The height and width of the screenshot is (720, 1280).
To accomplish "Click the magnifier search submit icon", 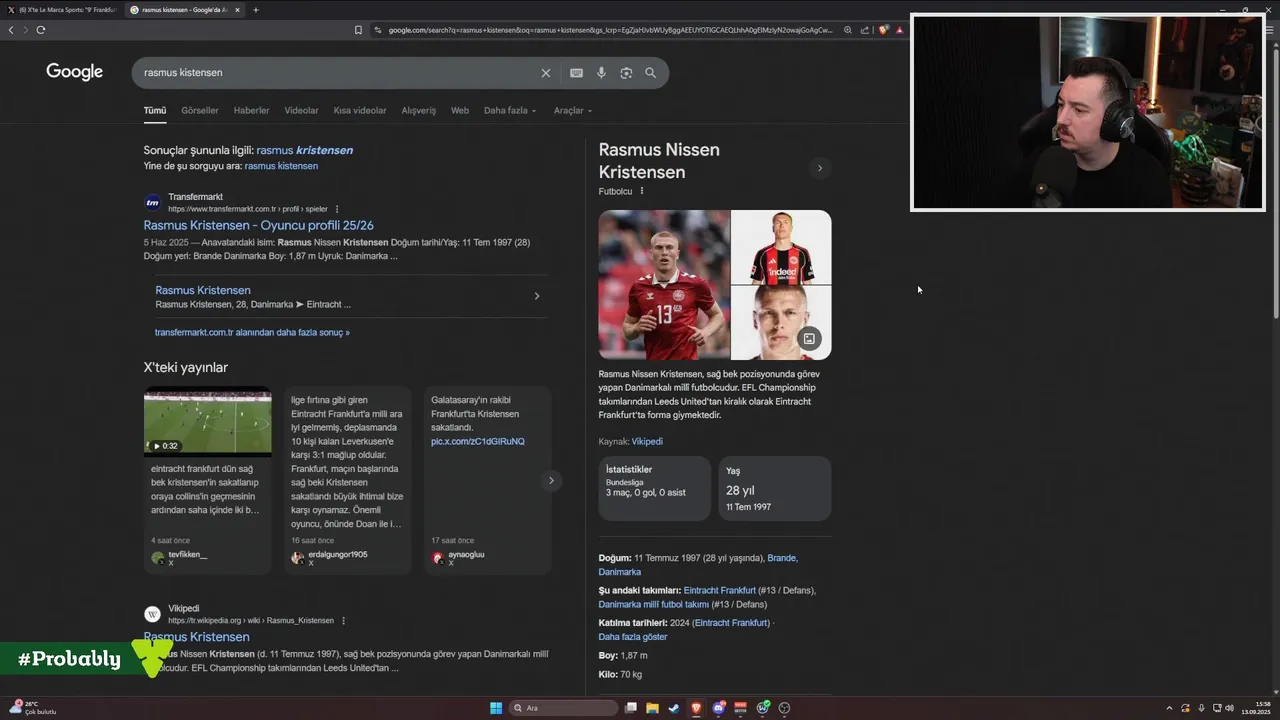I will click(650, 73).
